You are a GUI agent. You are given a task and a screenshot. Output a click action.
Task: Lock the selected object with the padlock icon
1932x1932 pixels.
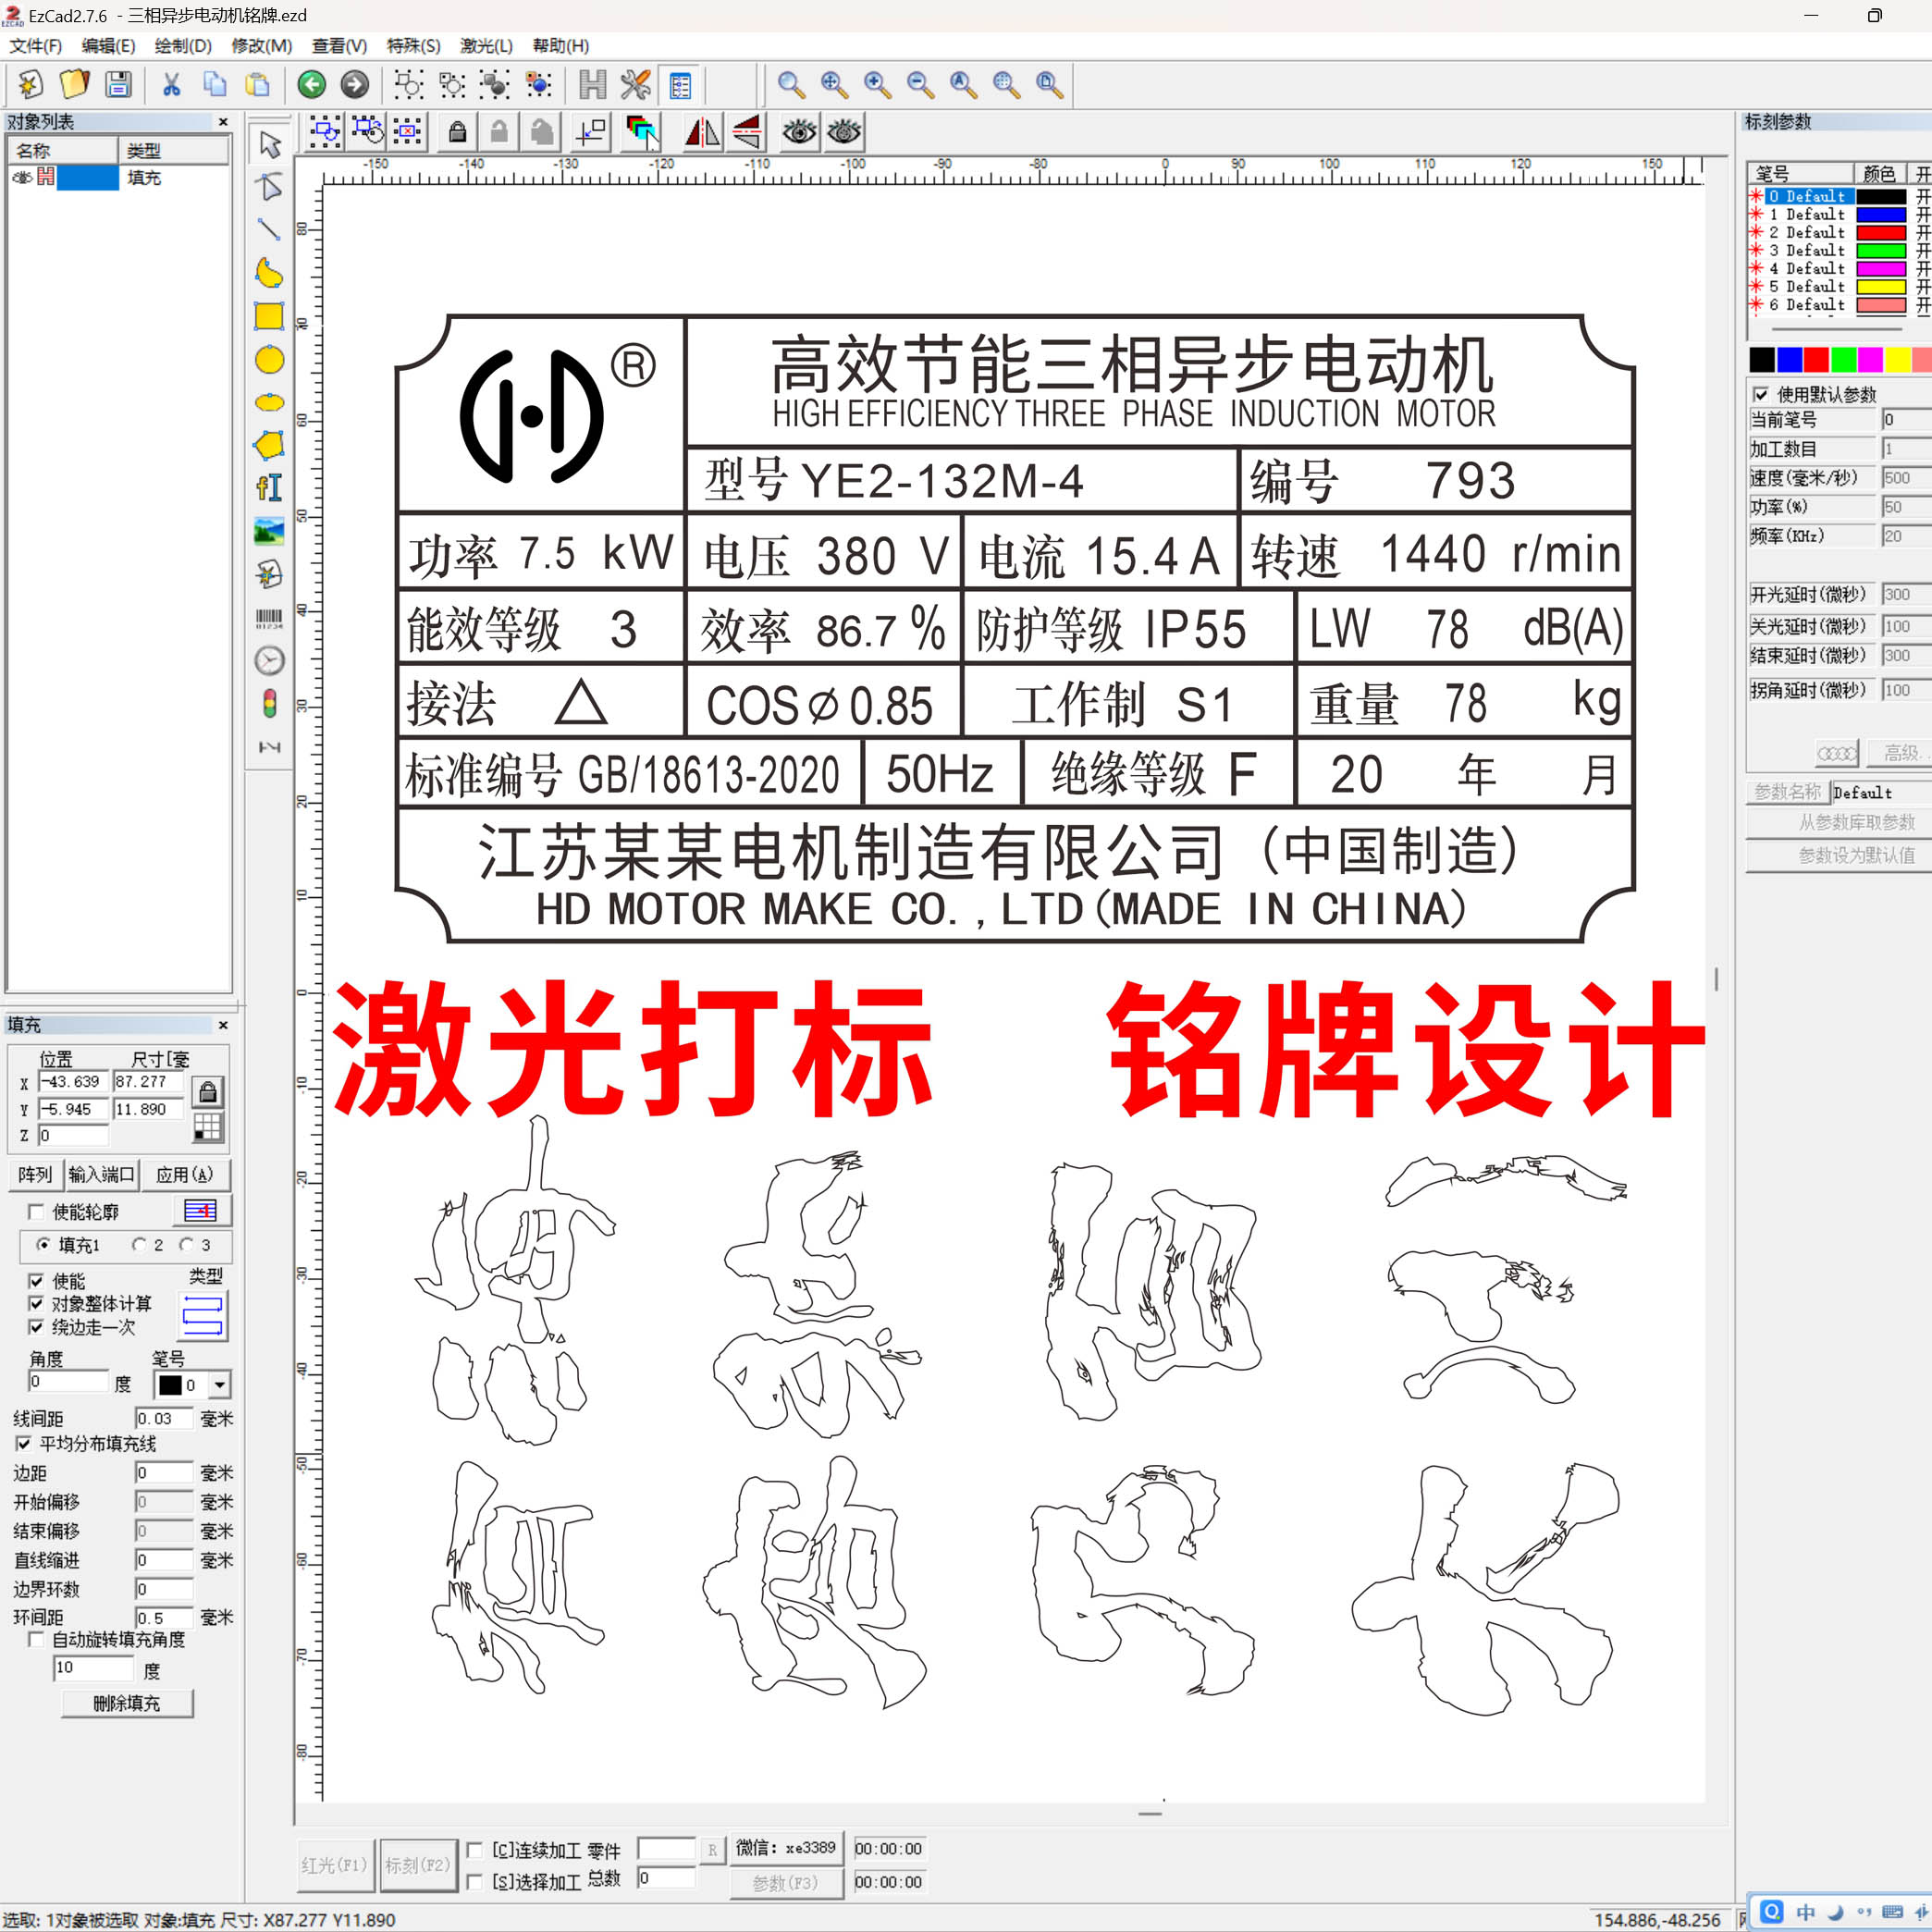459,131
